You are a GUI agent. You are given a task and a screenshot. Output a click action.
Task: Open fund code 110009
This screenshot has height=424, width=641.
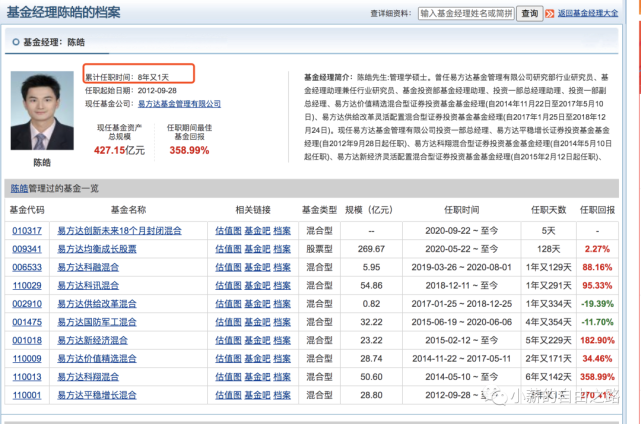point(27,359)
